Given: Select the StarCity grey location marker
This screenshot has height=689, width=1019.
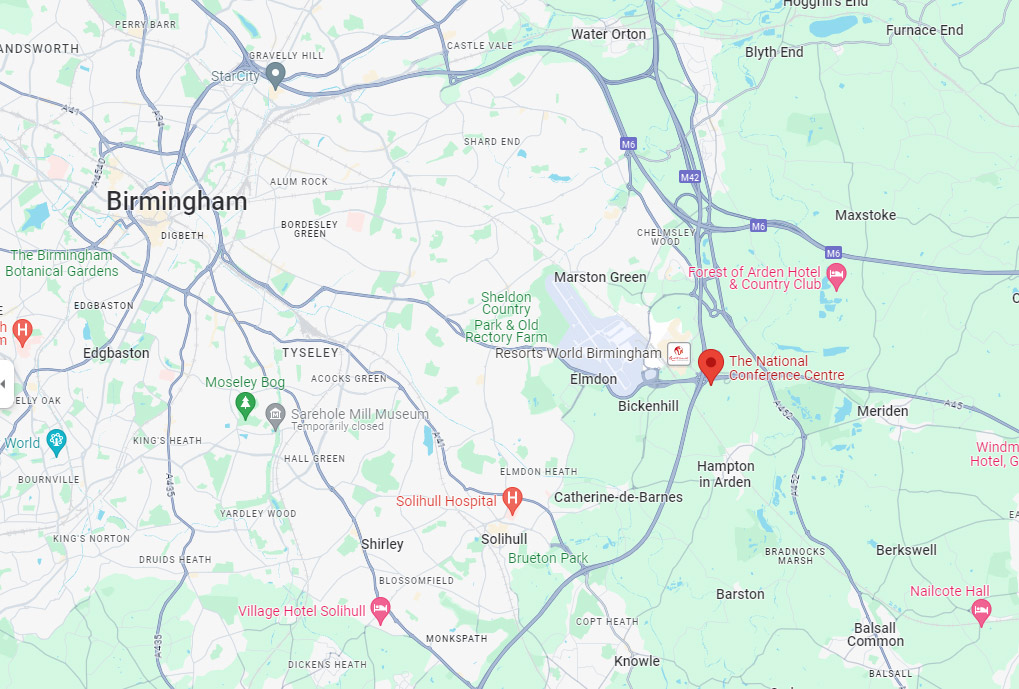Looking at the screenshot, I should (276, 76).
